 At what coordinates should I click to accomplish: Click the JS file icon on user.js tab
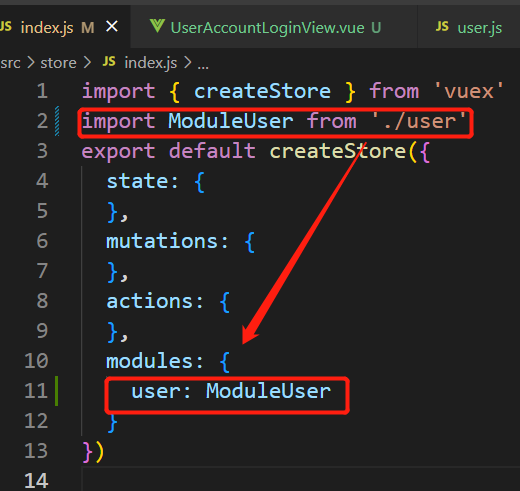click(442, 26)
